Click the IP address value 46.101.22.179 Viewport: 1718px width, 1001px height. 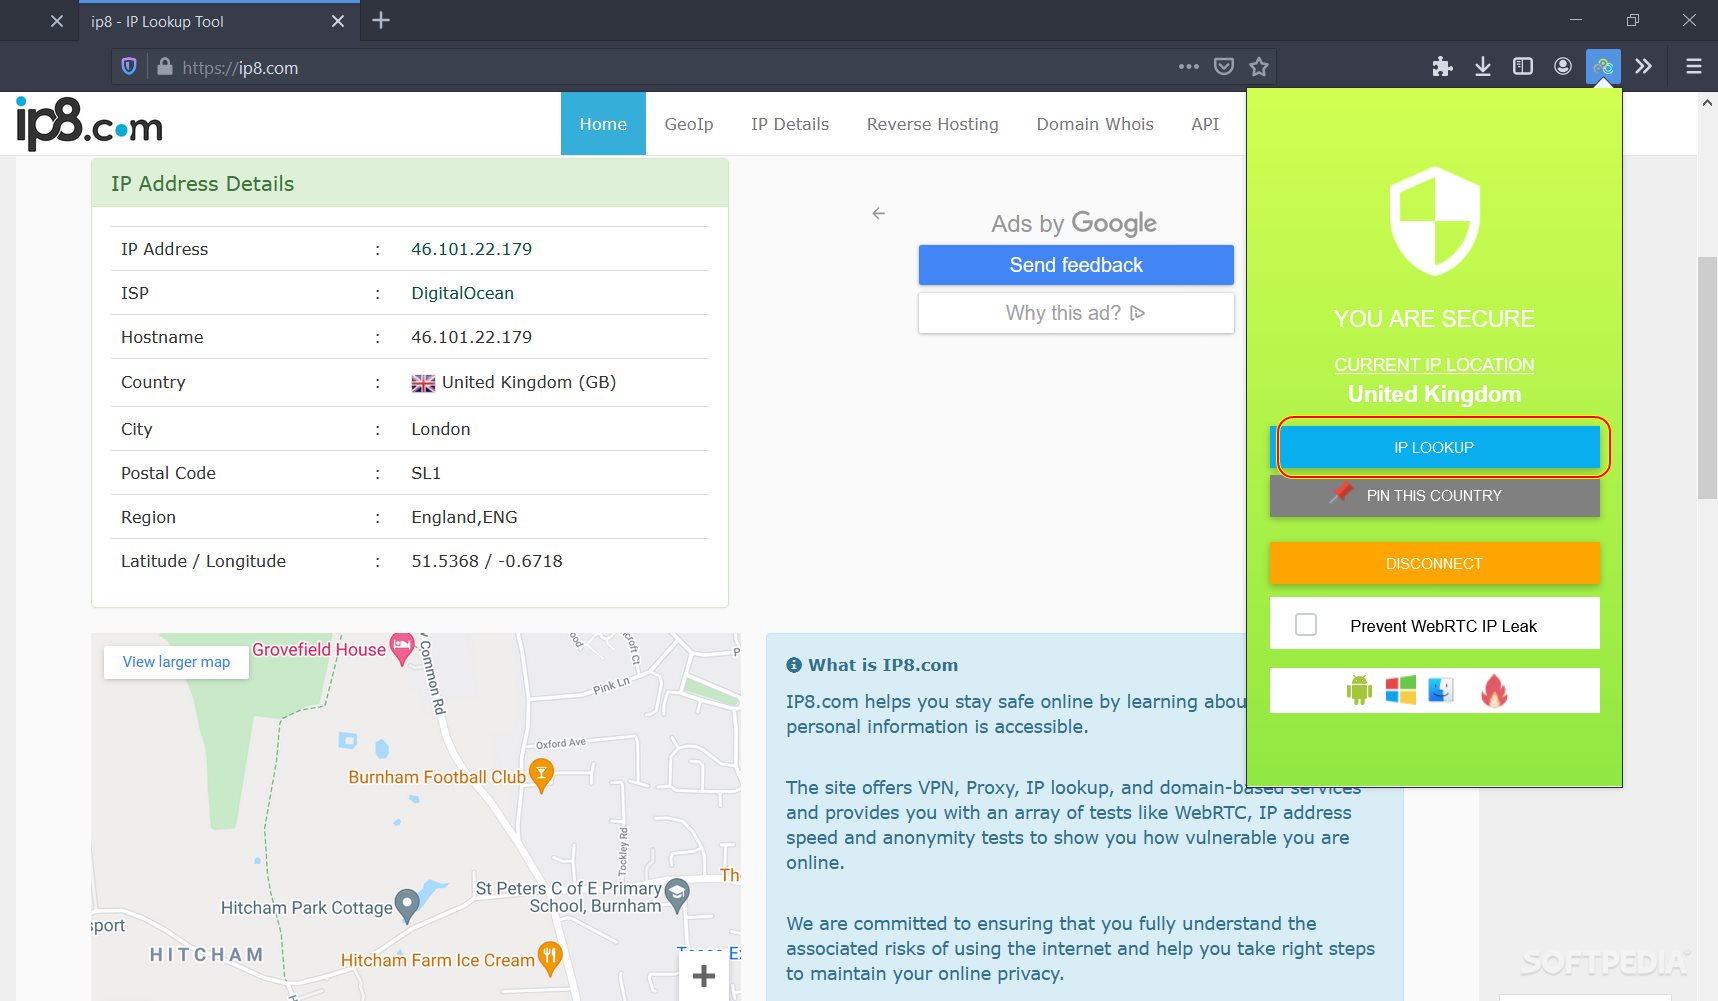pyautogui.click(x=472, y=249)
